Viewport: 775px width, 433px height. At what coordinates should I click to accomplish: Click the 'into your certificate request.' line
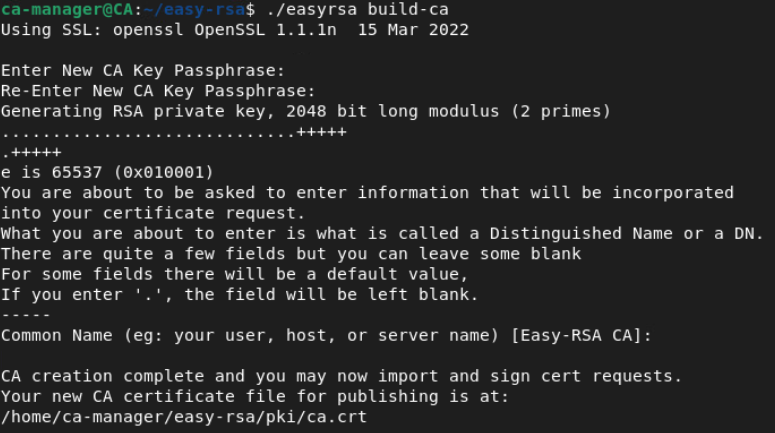150,213
